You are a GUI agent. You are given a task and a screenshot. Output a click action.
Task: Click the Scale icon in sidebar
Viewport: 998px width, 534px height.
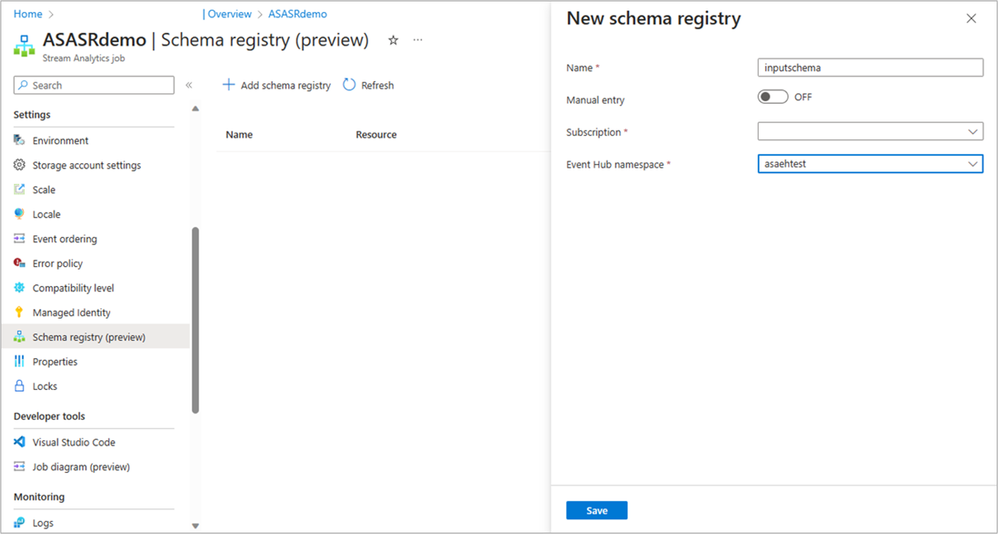point(20,190)
